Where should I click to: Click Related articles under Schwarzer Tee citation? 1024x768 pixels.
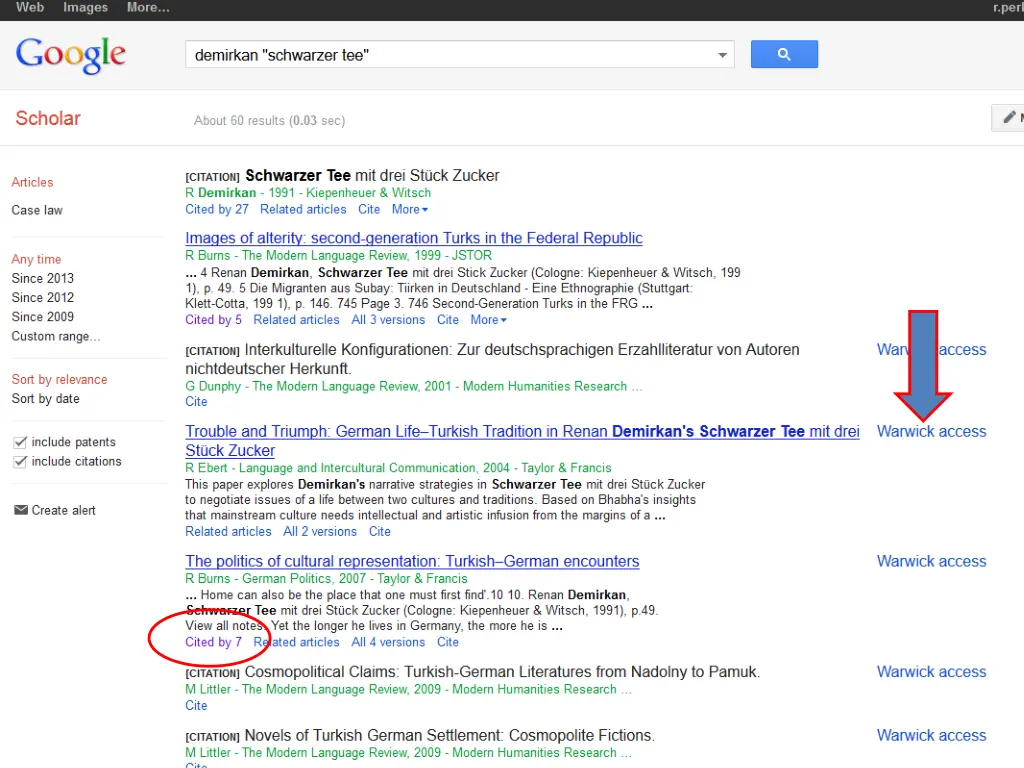(303, 210)
